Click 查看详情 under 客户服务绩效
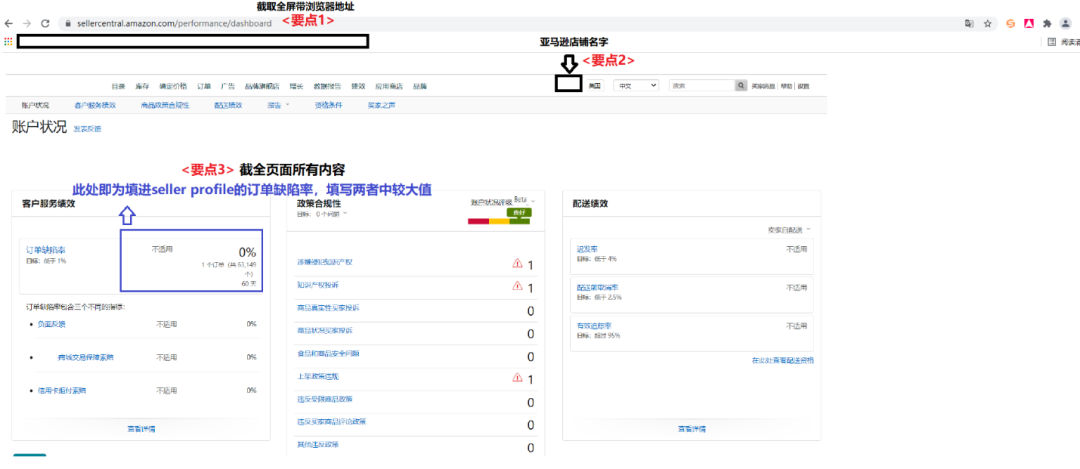The width and height of the screenshot is (1080, 469). (141, 428)
